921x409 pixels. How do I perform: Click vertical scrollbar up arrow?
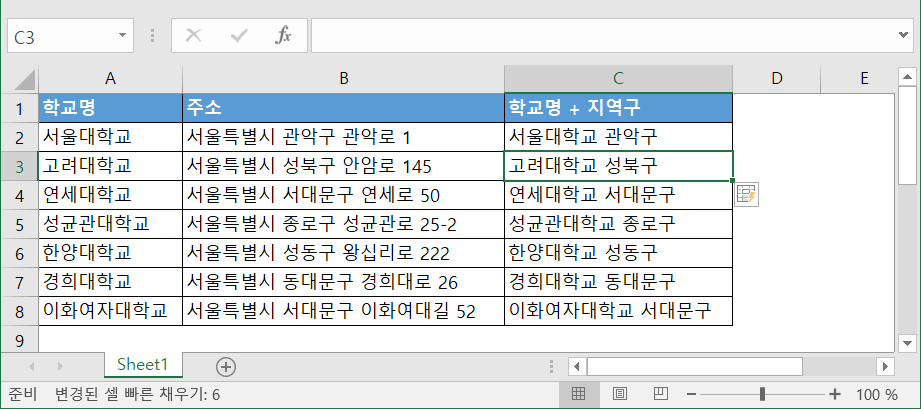[x=907, y=75]
